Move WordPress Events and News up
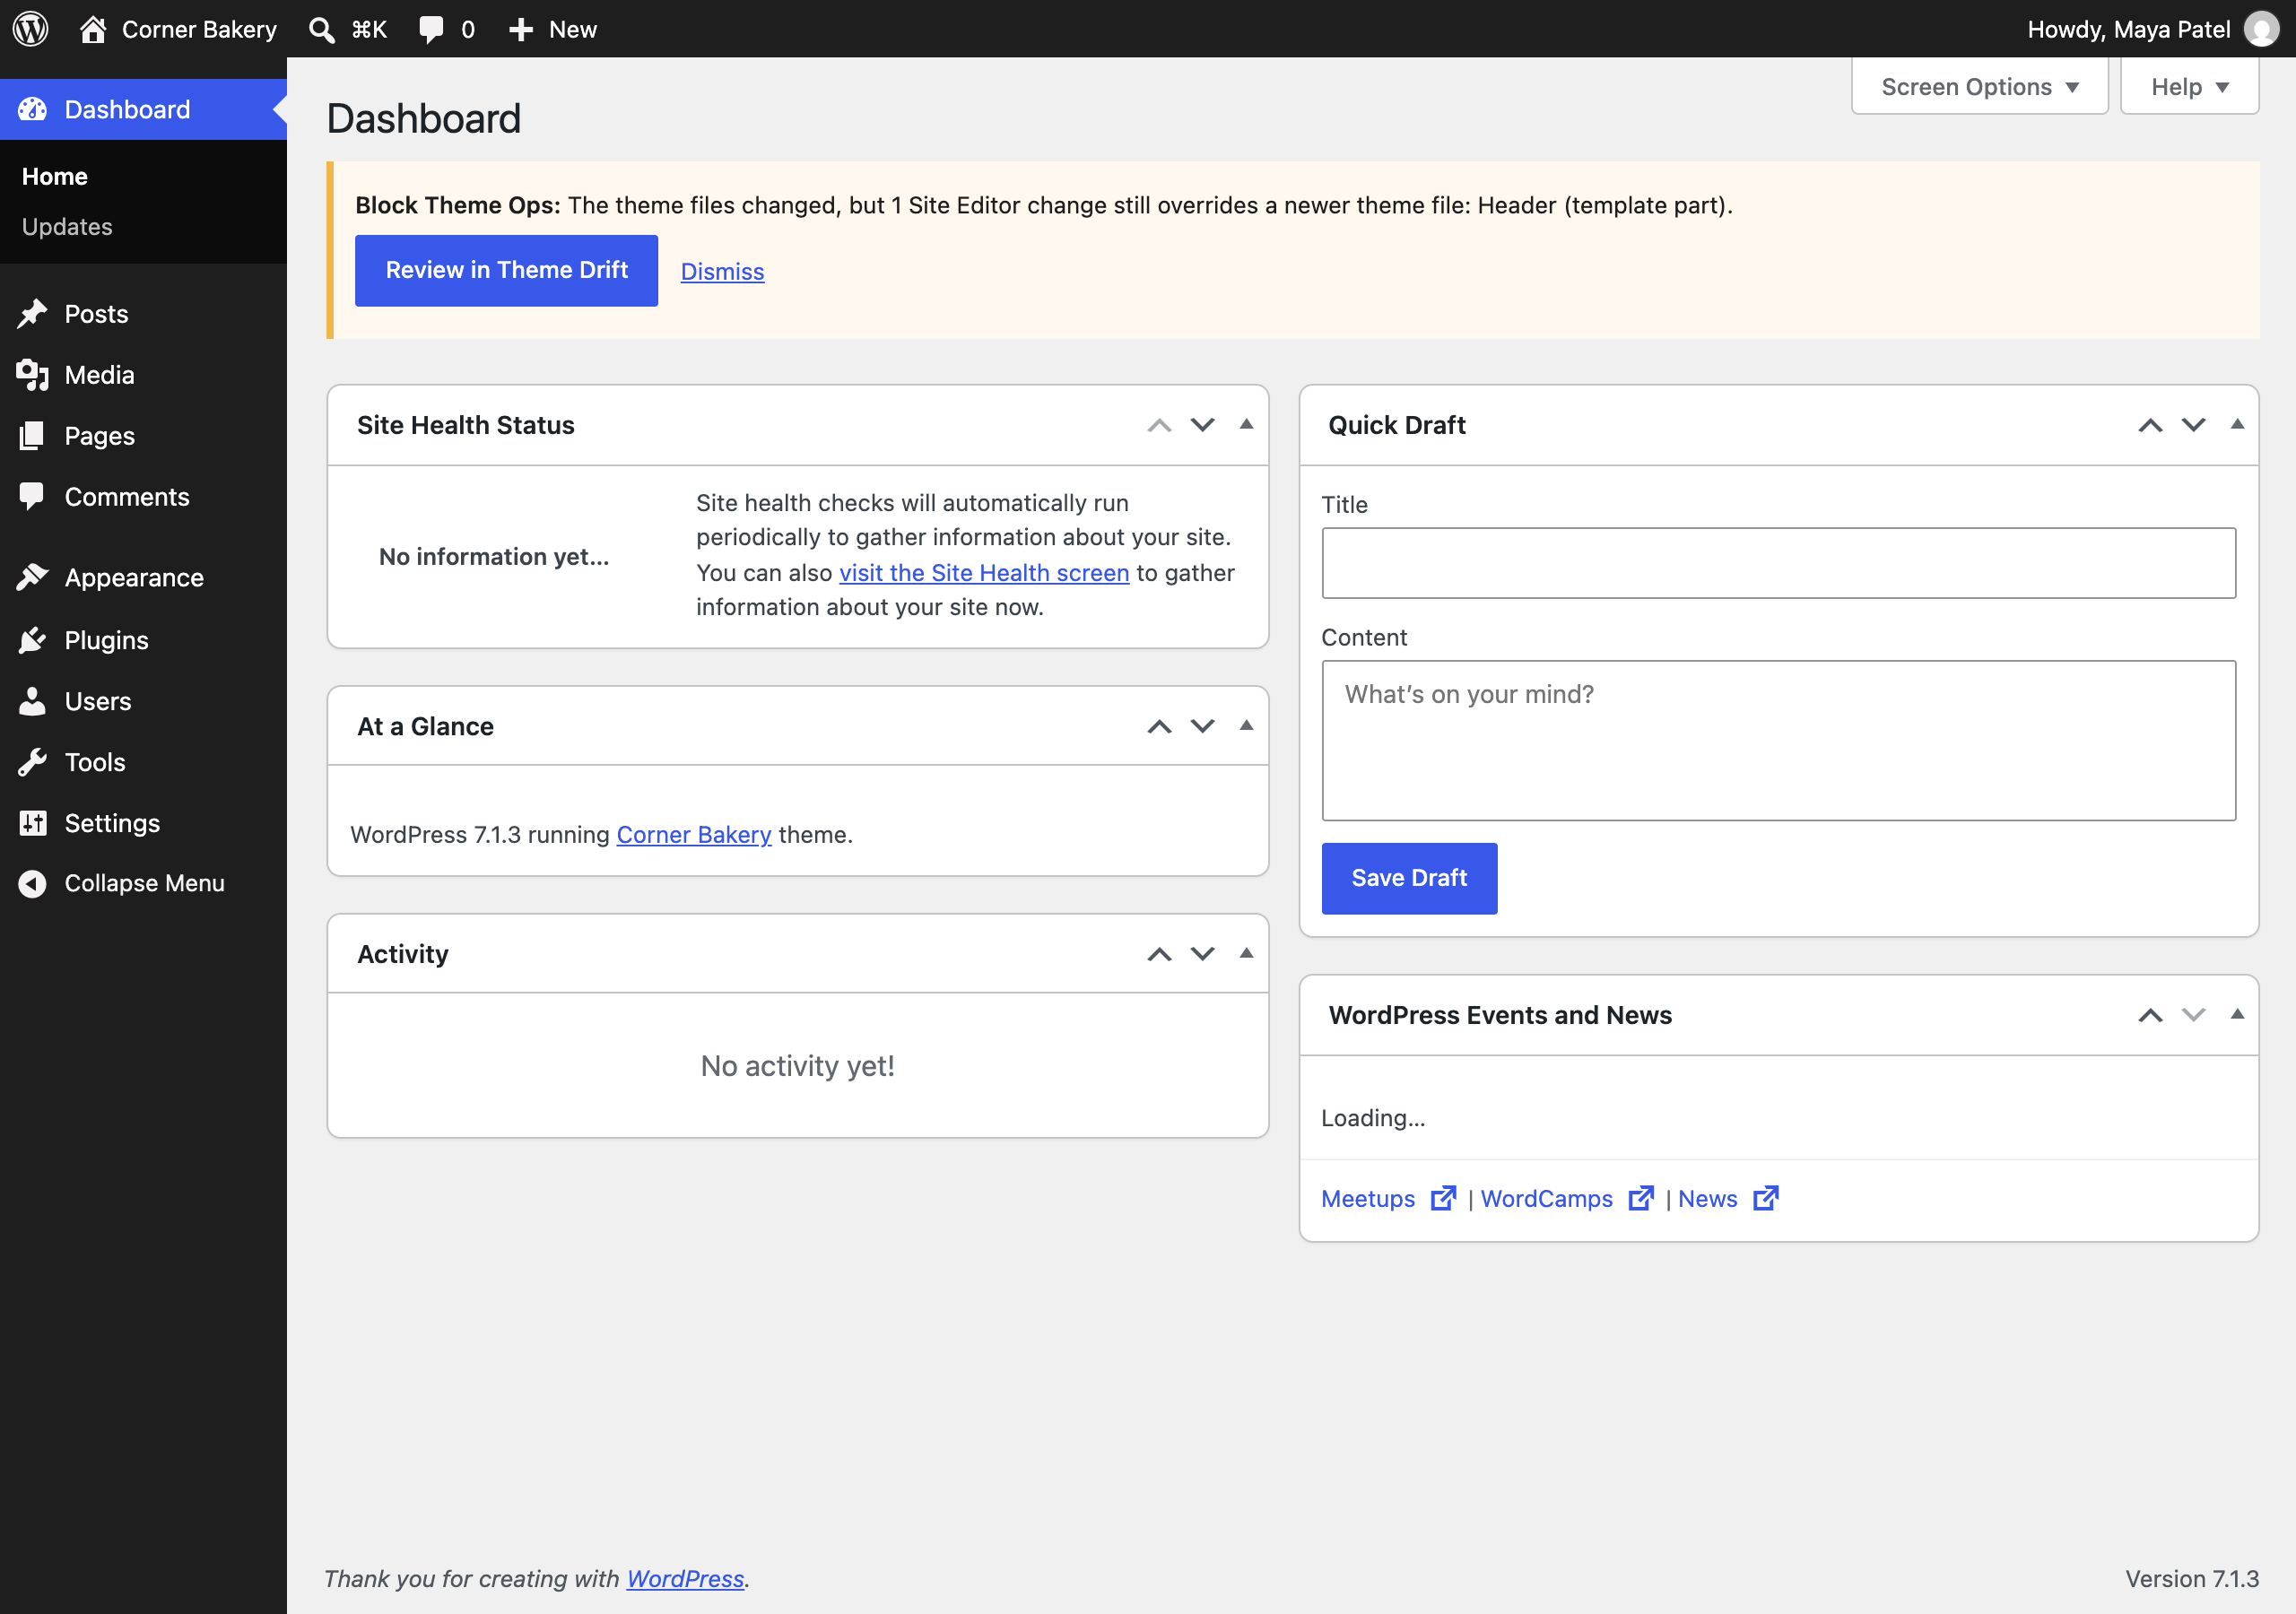This screenshot has width=2296, height=1614. (2150, 1015)
